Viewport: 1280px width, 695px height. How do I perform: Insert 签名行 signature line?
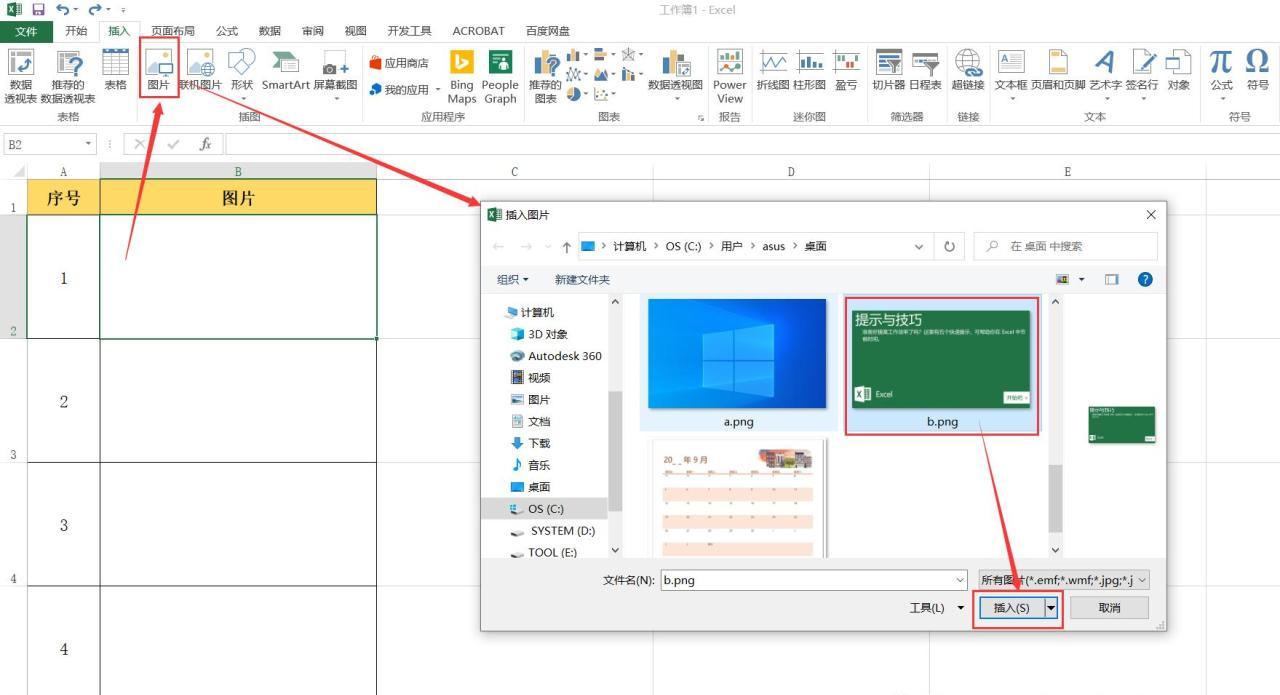pos(1142,74)
